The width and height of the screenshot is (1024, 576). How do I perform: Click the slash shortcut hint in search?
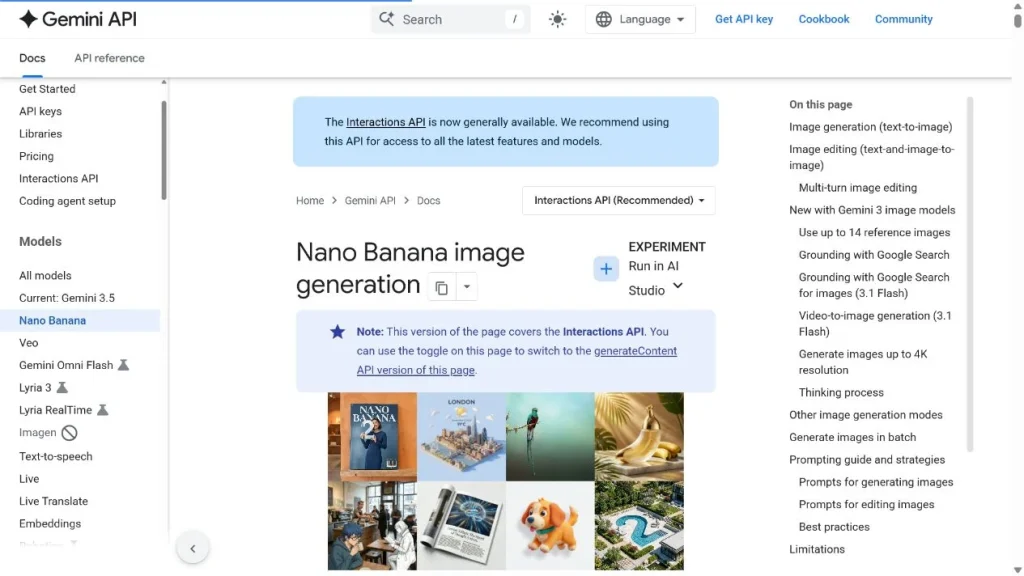[515, 20]
